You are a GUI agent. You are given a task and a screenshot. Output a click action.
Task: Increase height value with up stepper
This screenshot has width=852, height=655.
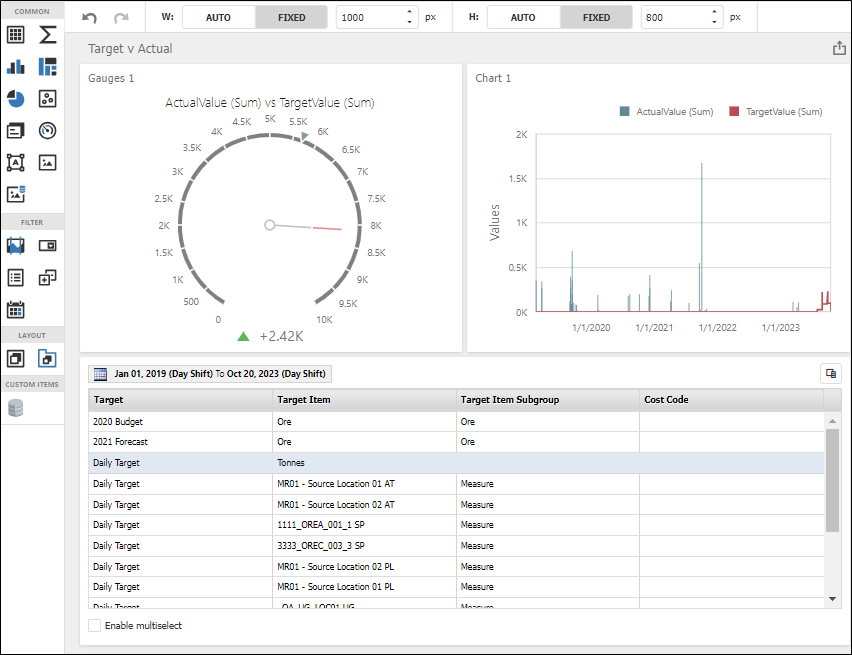[x=714, y=12]
